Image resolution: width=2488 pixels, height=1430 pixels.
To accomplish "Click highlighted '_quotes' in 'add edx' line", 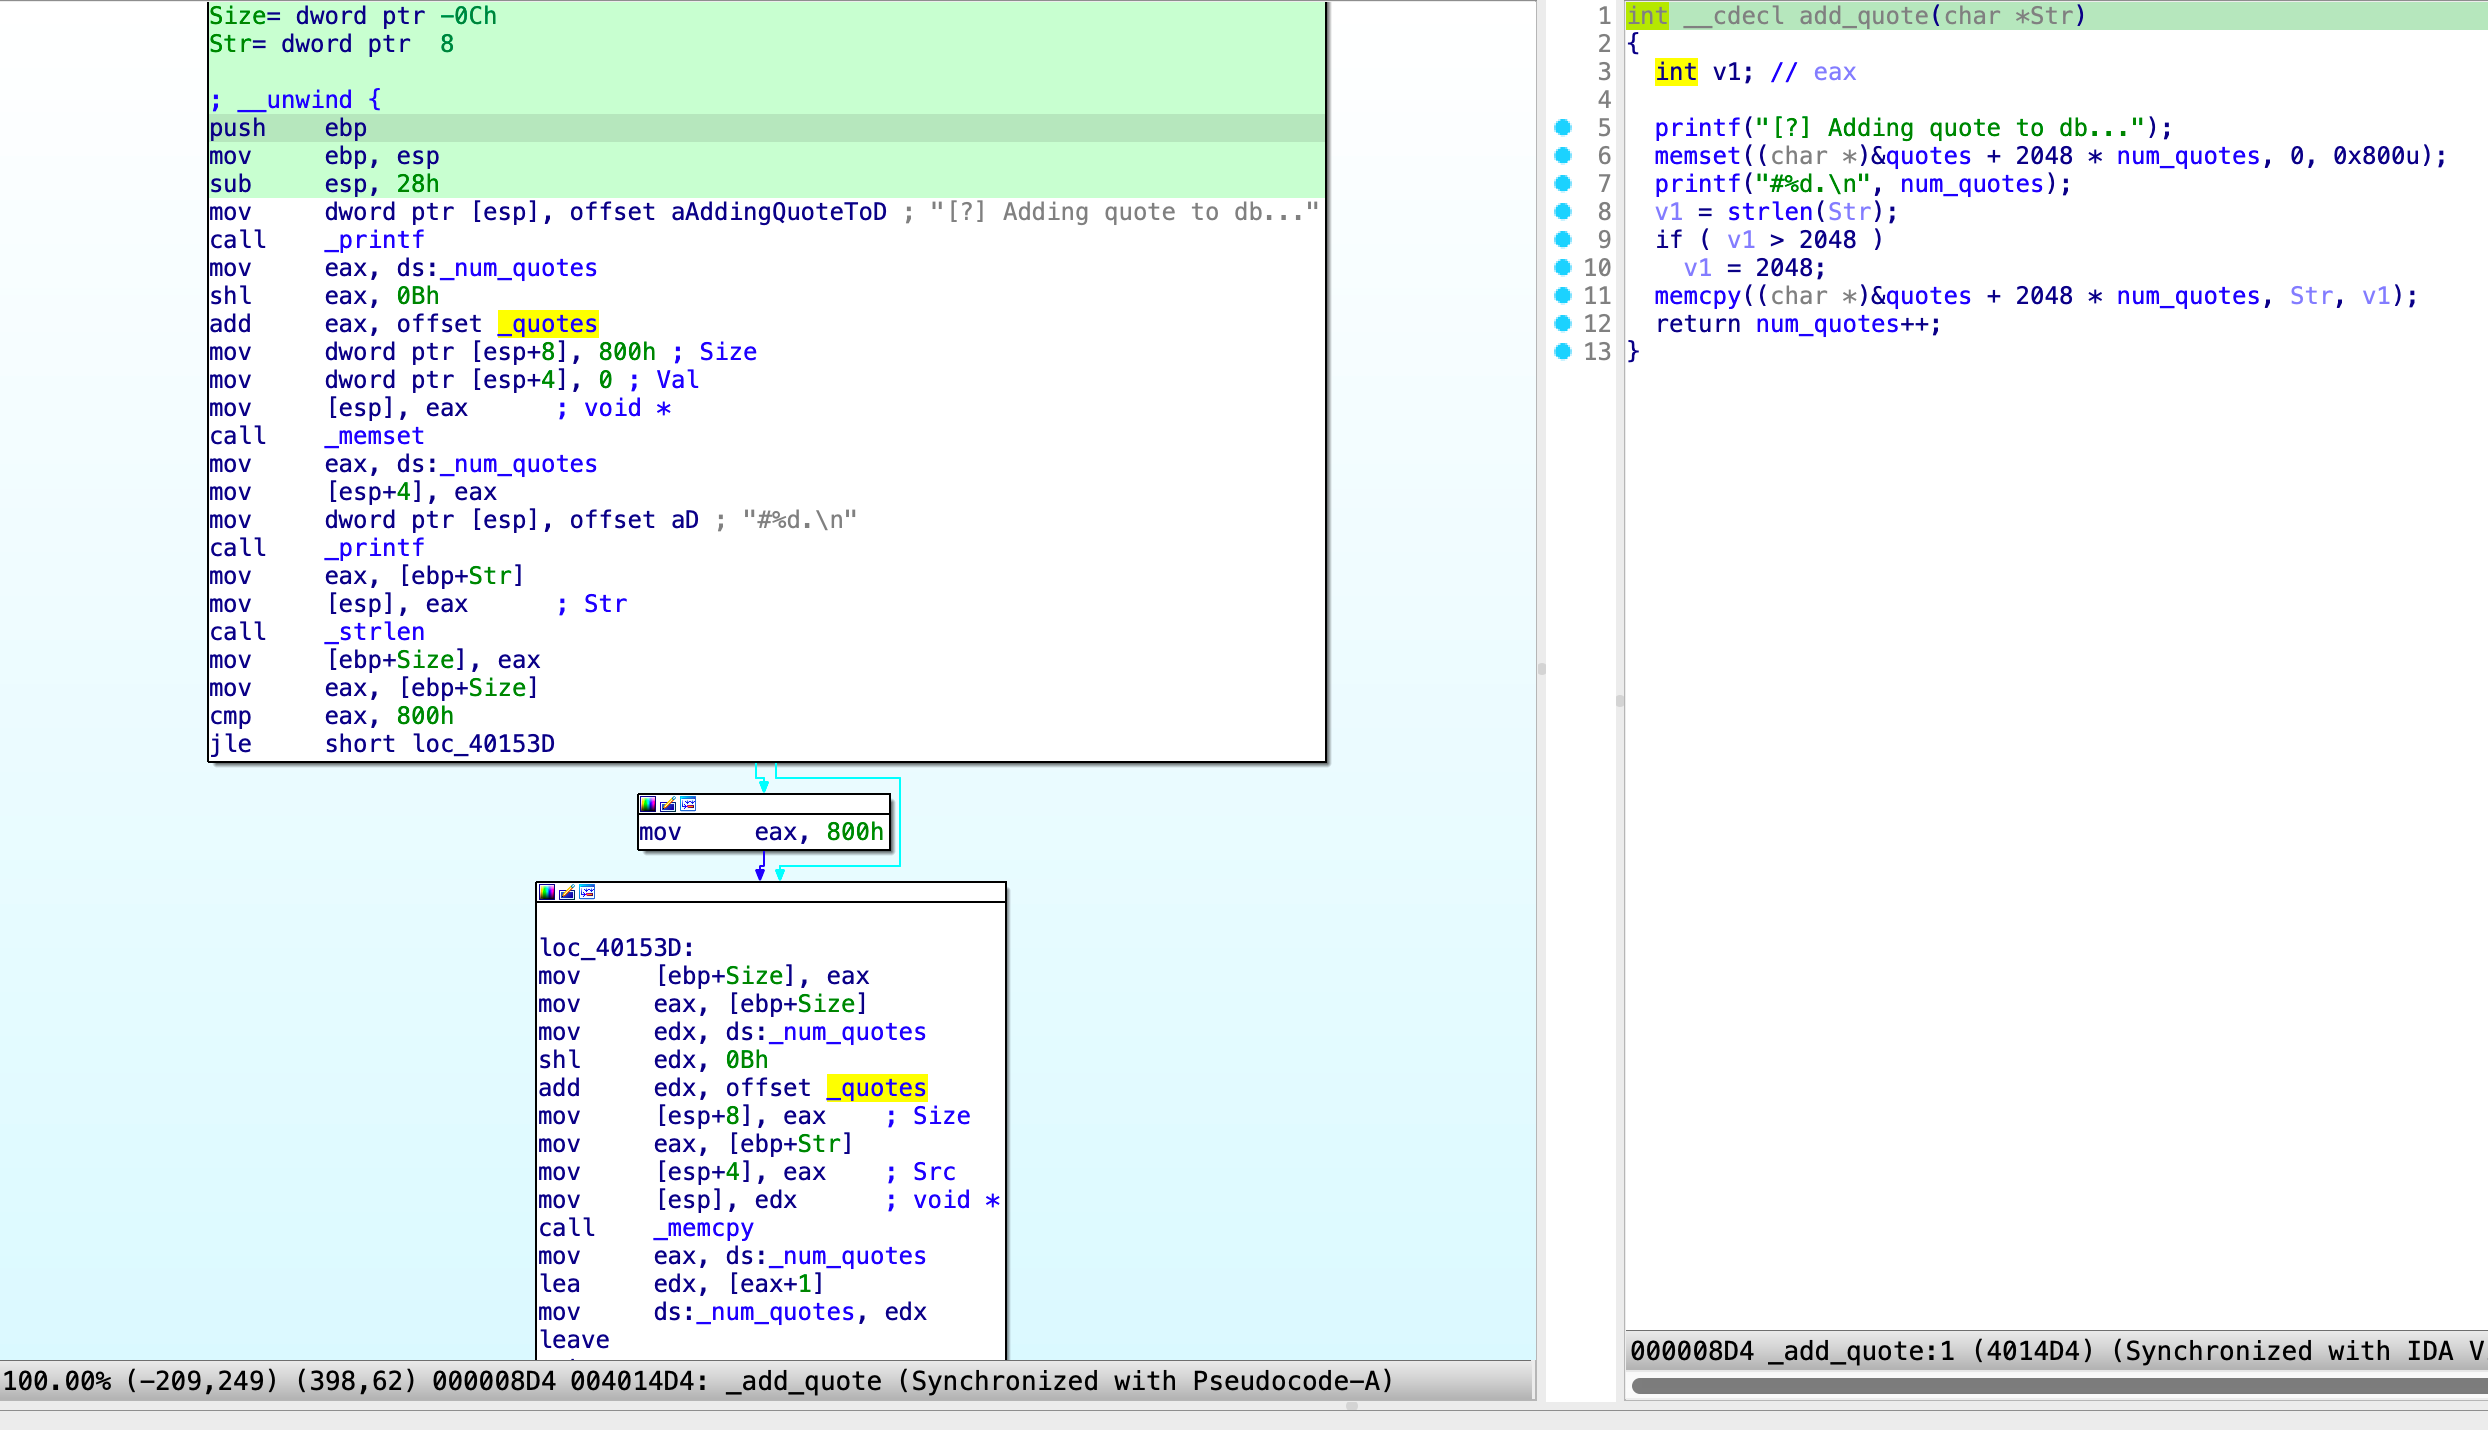I will 877,1088.
